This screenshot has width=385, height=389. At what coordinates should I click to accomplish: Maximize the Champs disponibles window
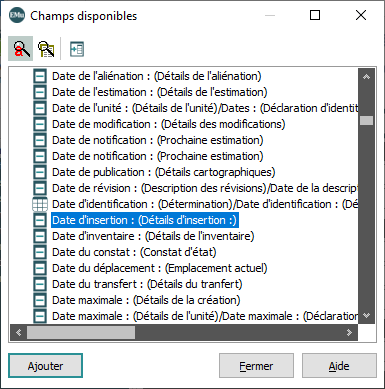coord(315,15)
